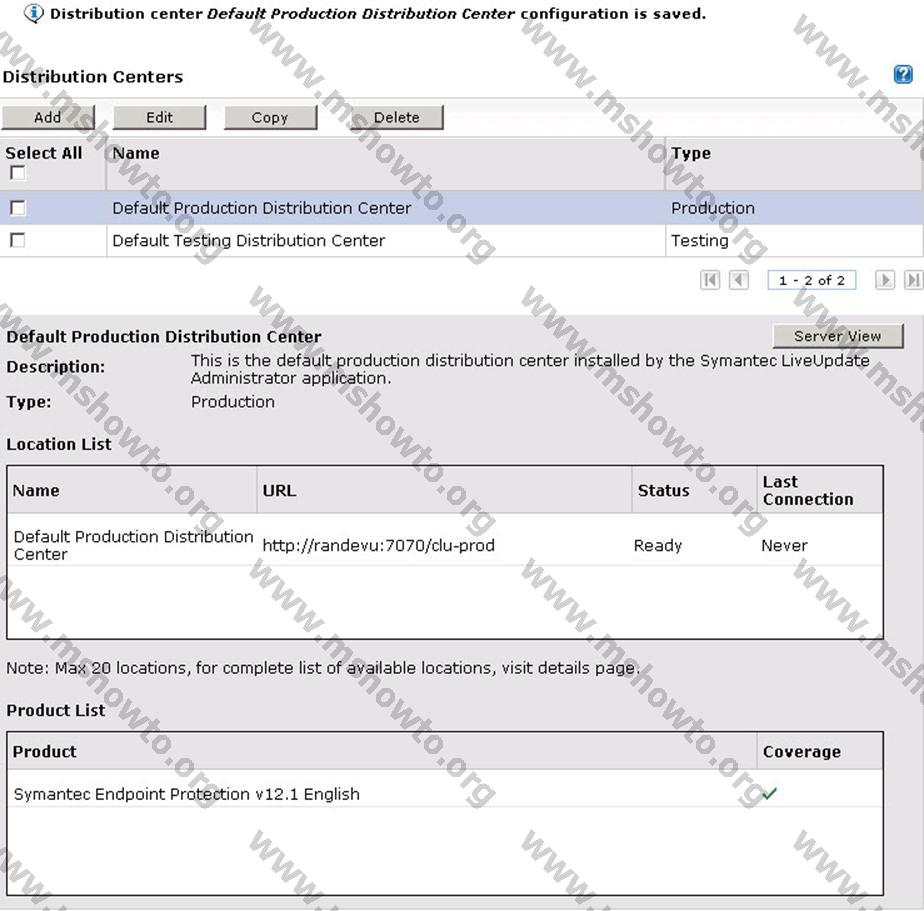This screenshot has height=911, width=924.
Task: Click the info icon beside saved message
Action: click(x=34, y=13)
